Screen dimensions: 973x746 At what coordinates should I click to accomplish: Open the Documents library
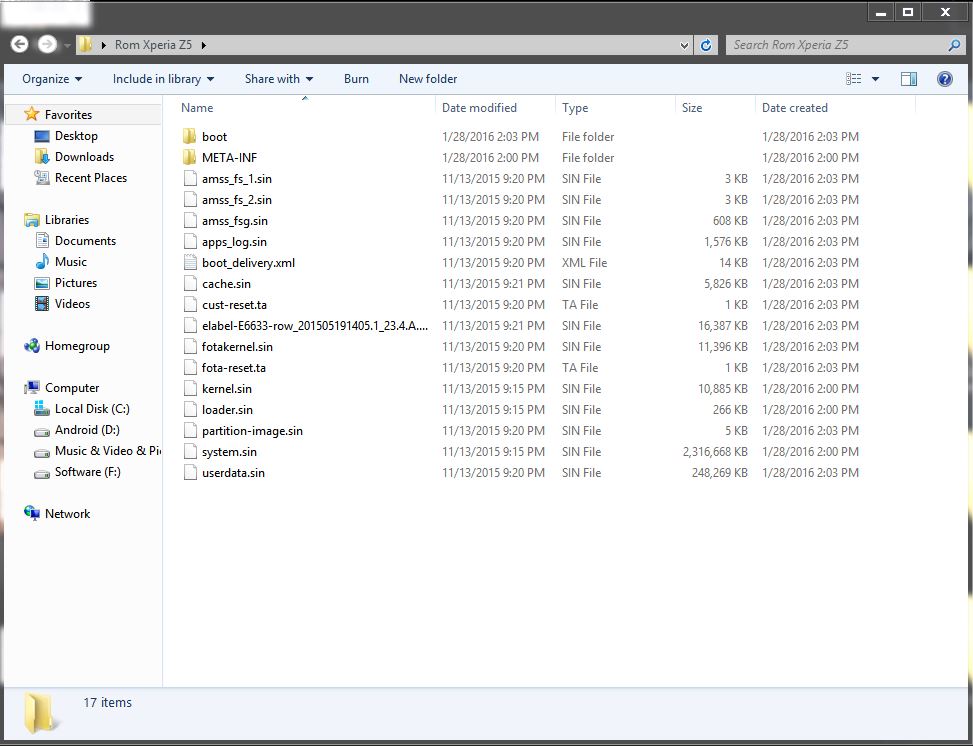pos(85,241)
